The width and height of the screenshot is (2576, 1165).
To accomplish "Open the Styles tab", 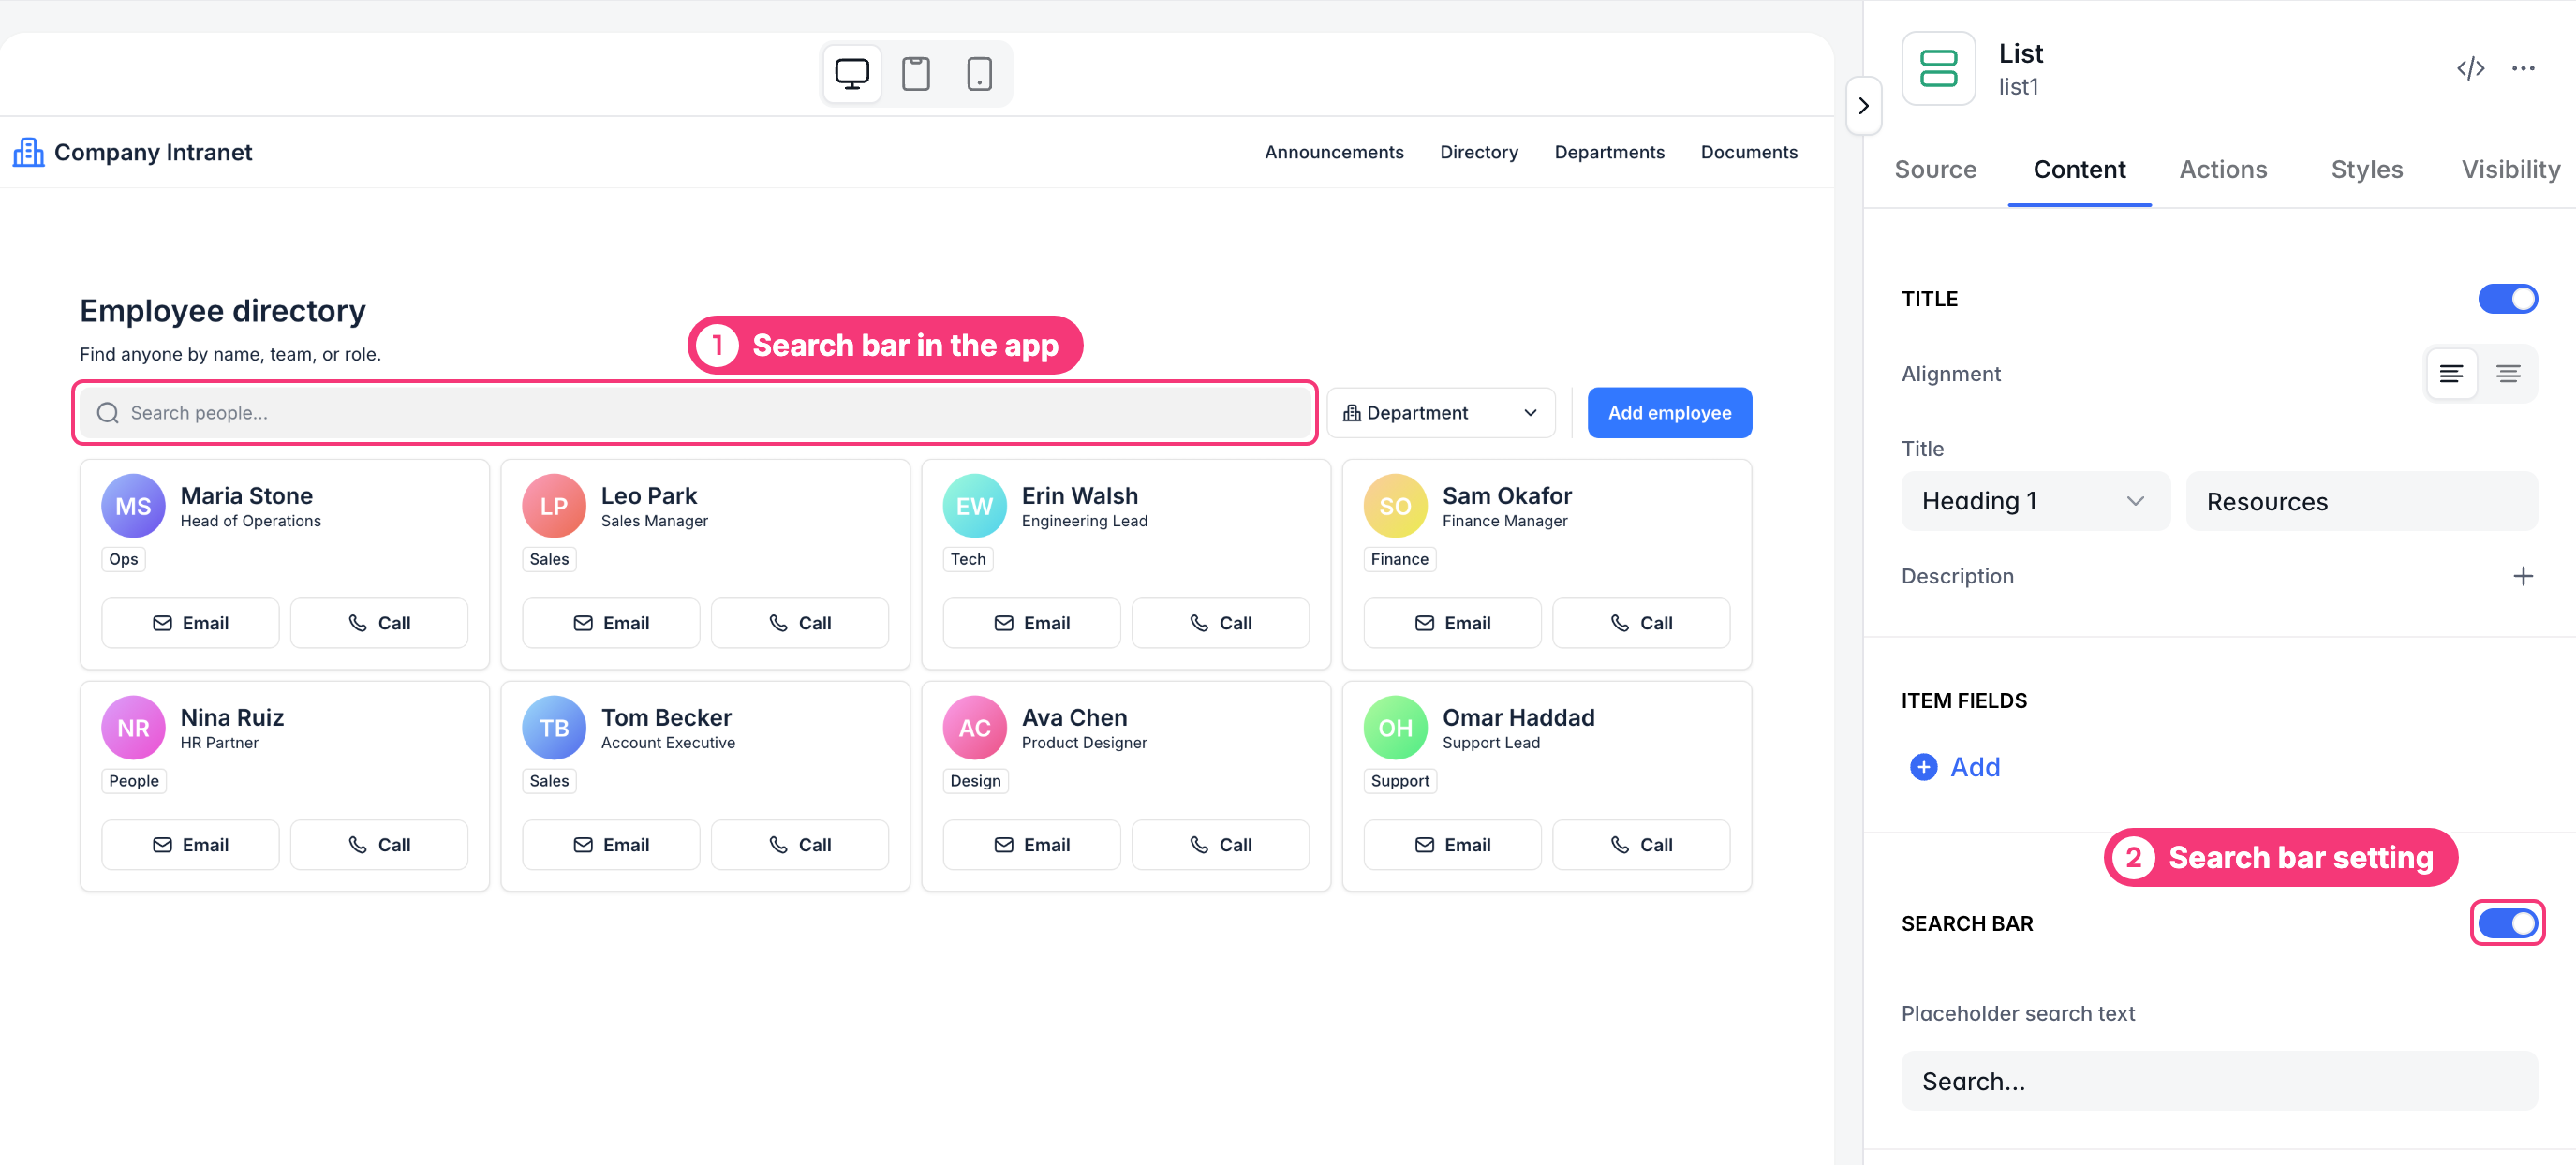I will (2366, 170).
